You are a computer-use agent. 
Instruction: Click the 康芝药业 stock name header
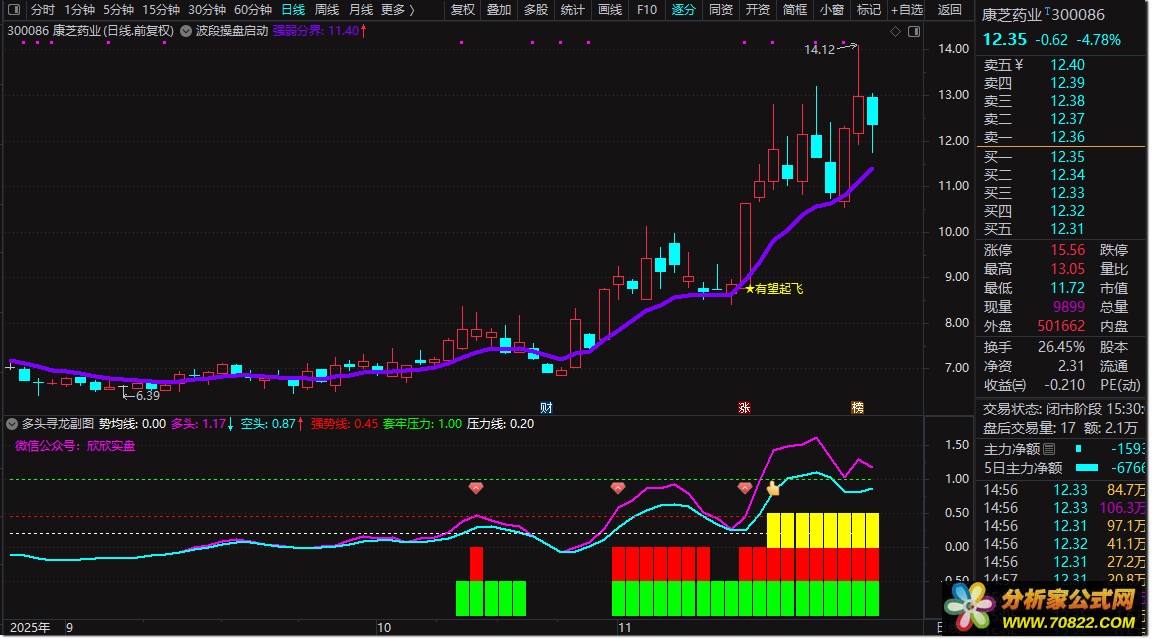point(1011,15)
